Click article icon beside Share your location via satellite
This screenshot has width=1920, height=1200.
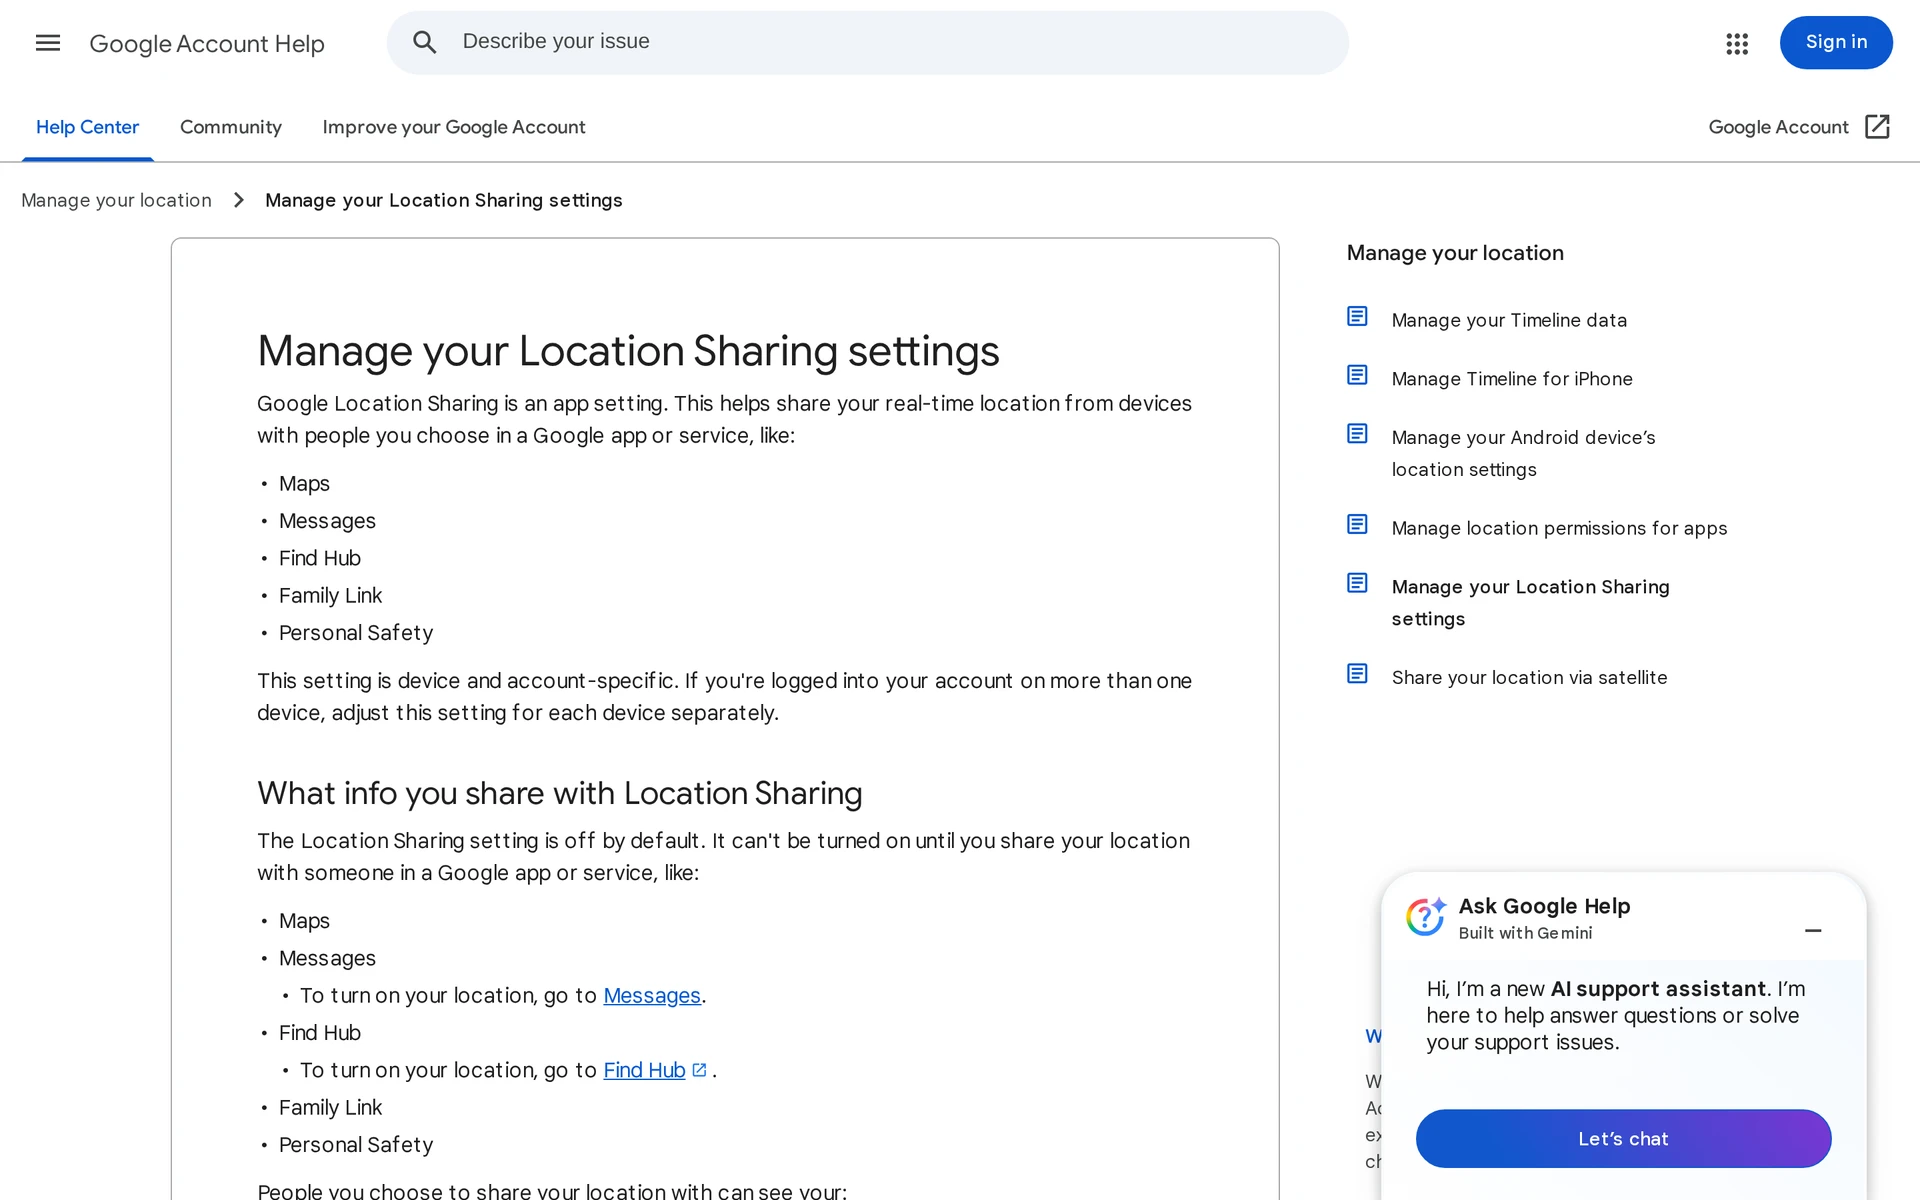coord(1357,674)
